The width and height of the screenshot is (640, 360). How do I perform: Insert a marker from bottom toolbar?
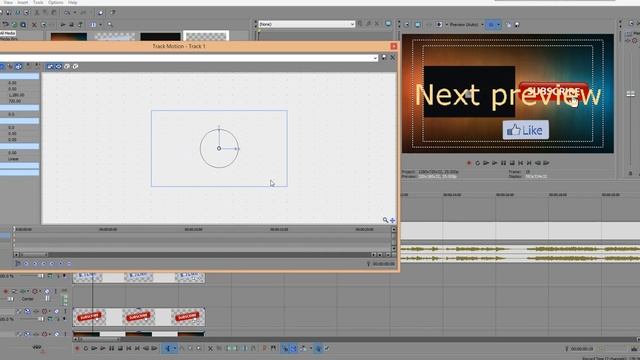[264, 349]
